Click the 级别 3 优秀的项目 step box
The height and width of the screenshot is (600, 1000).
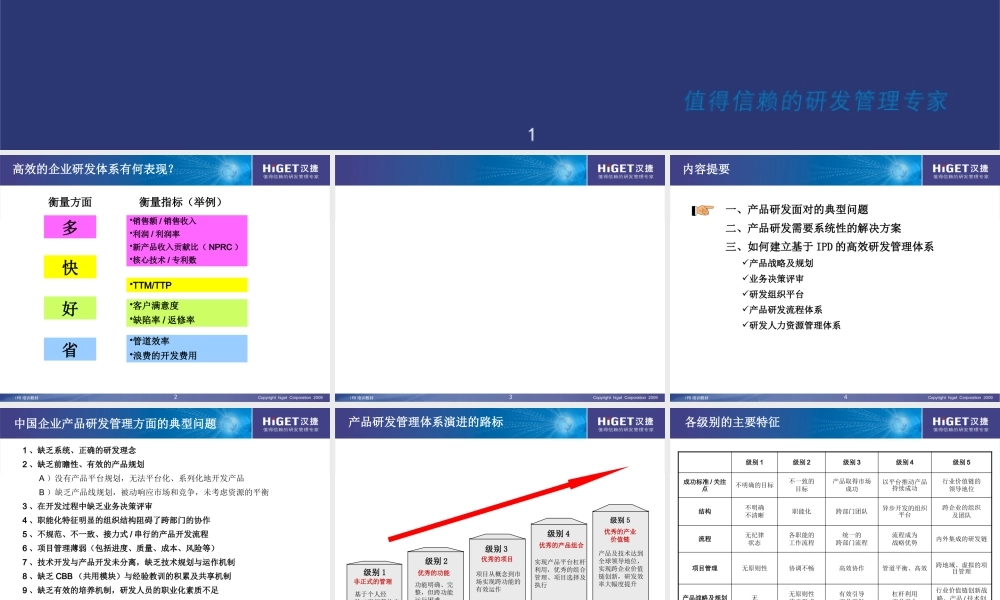[497, 567]
